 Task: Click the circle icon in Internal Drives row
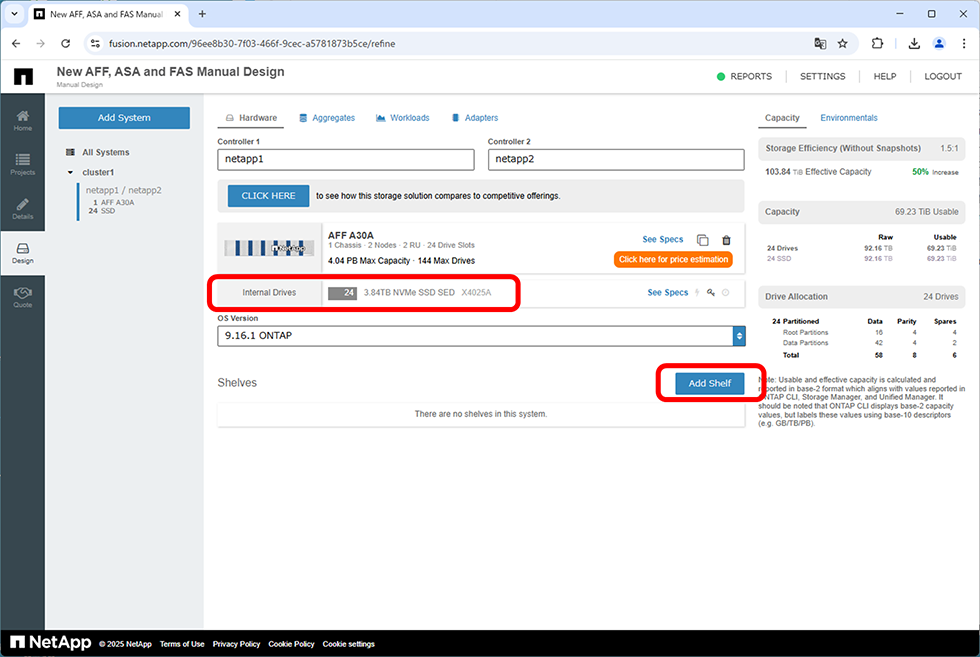coord(726,293)
